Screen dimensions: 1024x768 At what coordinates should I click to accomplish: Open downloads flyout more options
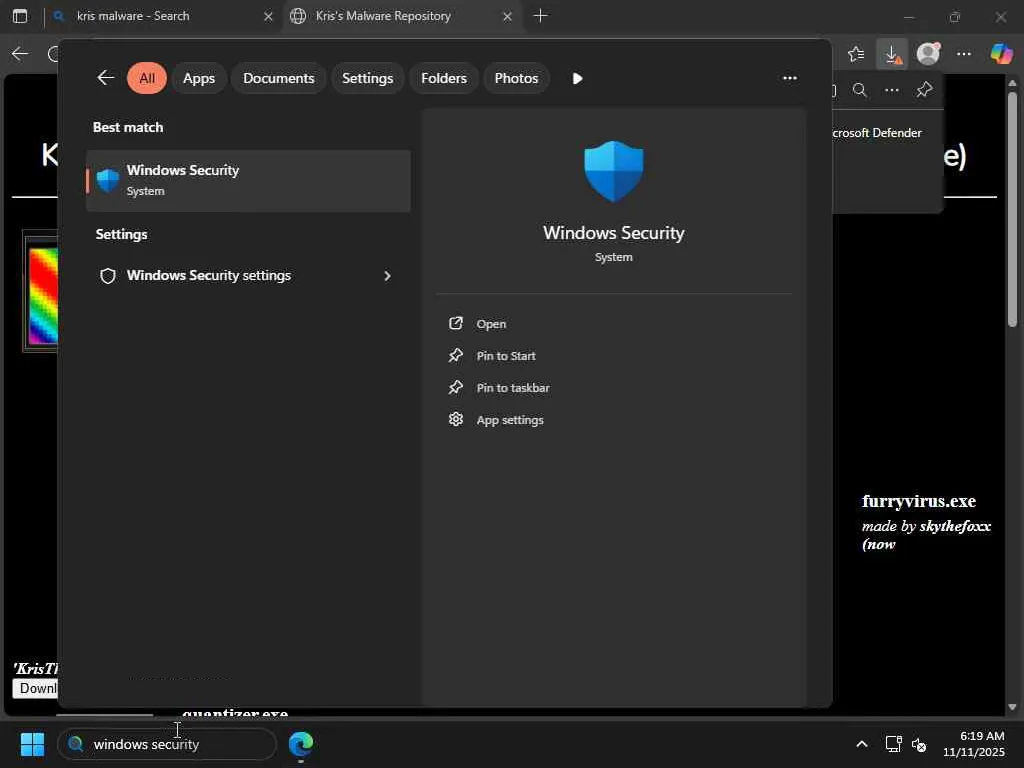(x=891, y=90)
